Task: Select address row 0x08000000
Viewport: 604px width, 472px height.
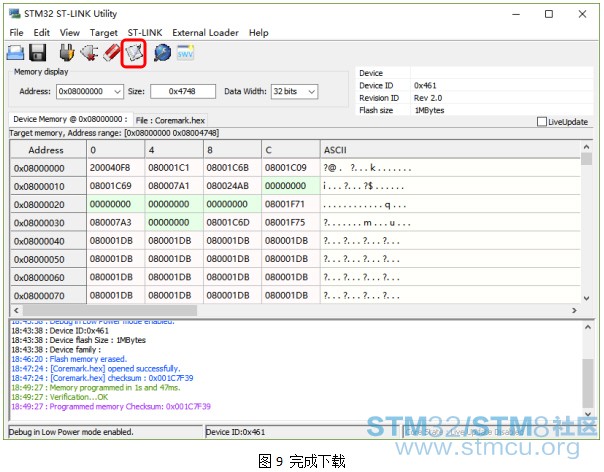Action: 48,168
